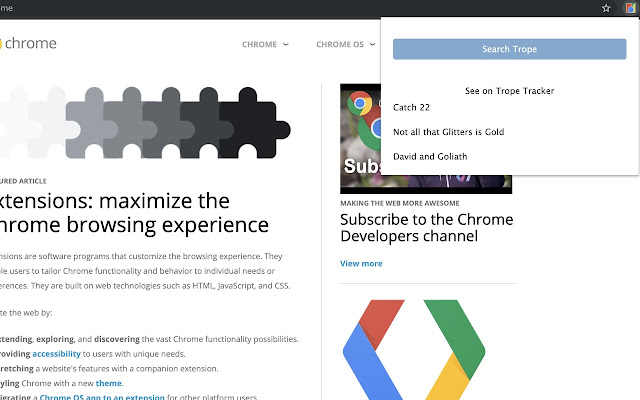Open the theme link

(109, 383)
